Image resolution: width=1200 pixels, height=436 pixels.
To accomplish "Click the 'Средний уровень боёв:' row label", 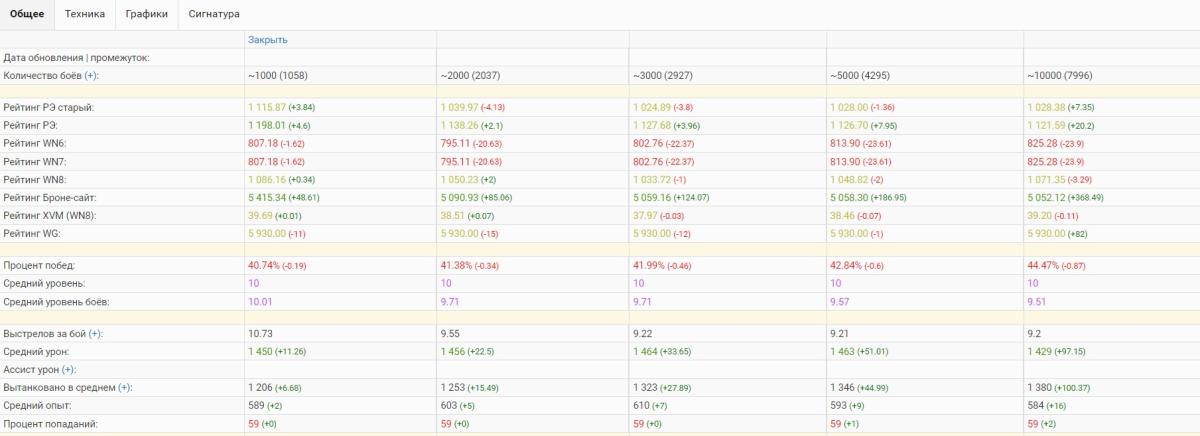I will click(x=56, y=302).
